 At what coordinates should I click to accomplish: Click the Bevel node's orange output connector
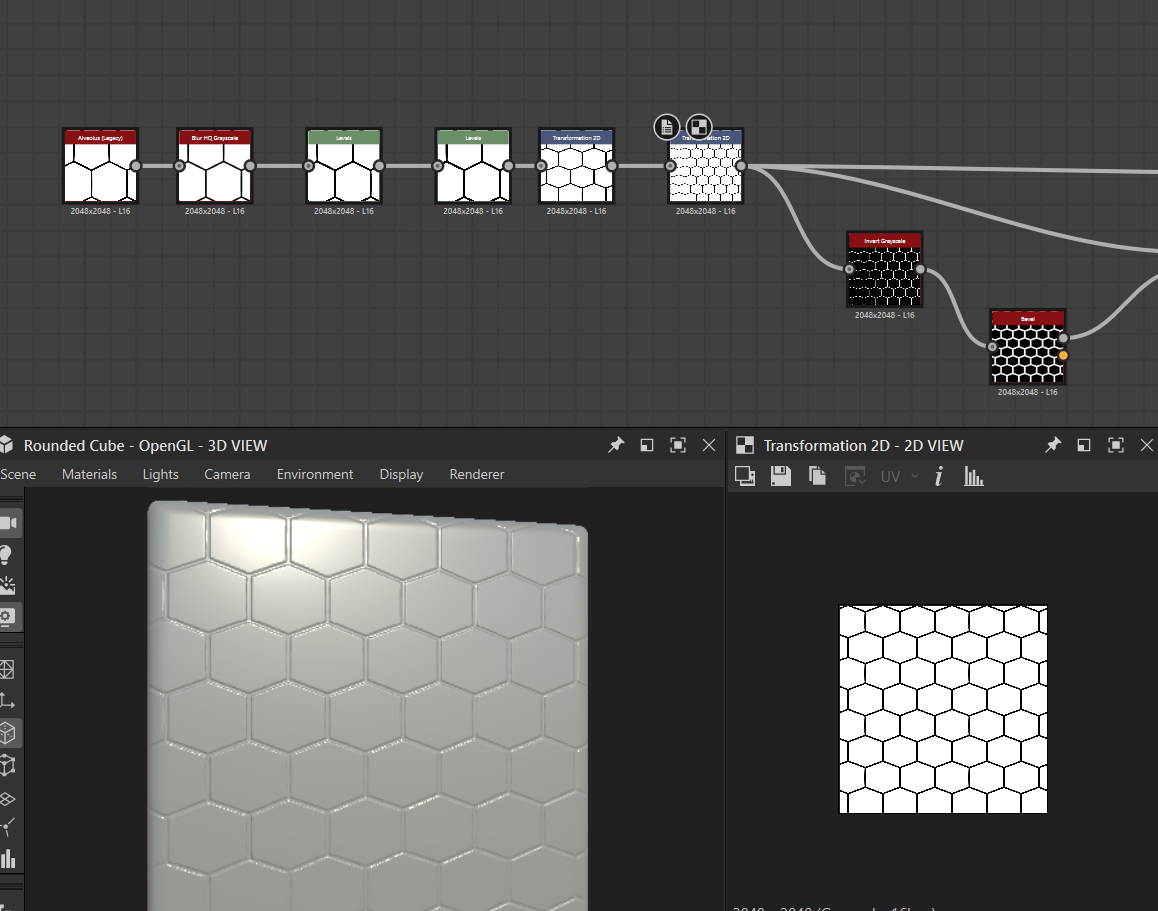(x=1063, y=356)
